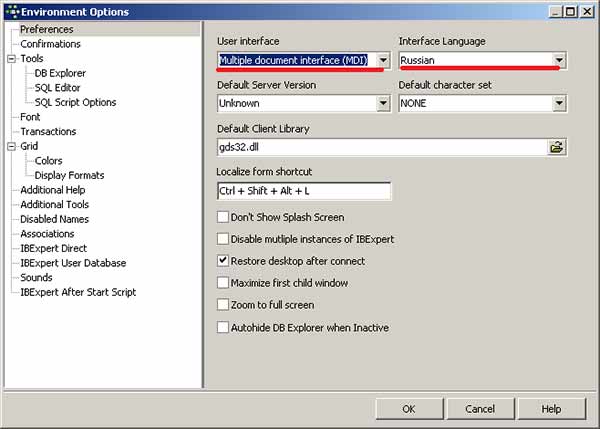Enable Don't Show Splash Screen checkbox

222,217
